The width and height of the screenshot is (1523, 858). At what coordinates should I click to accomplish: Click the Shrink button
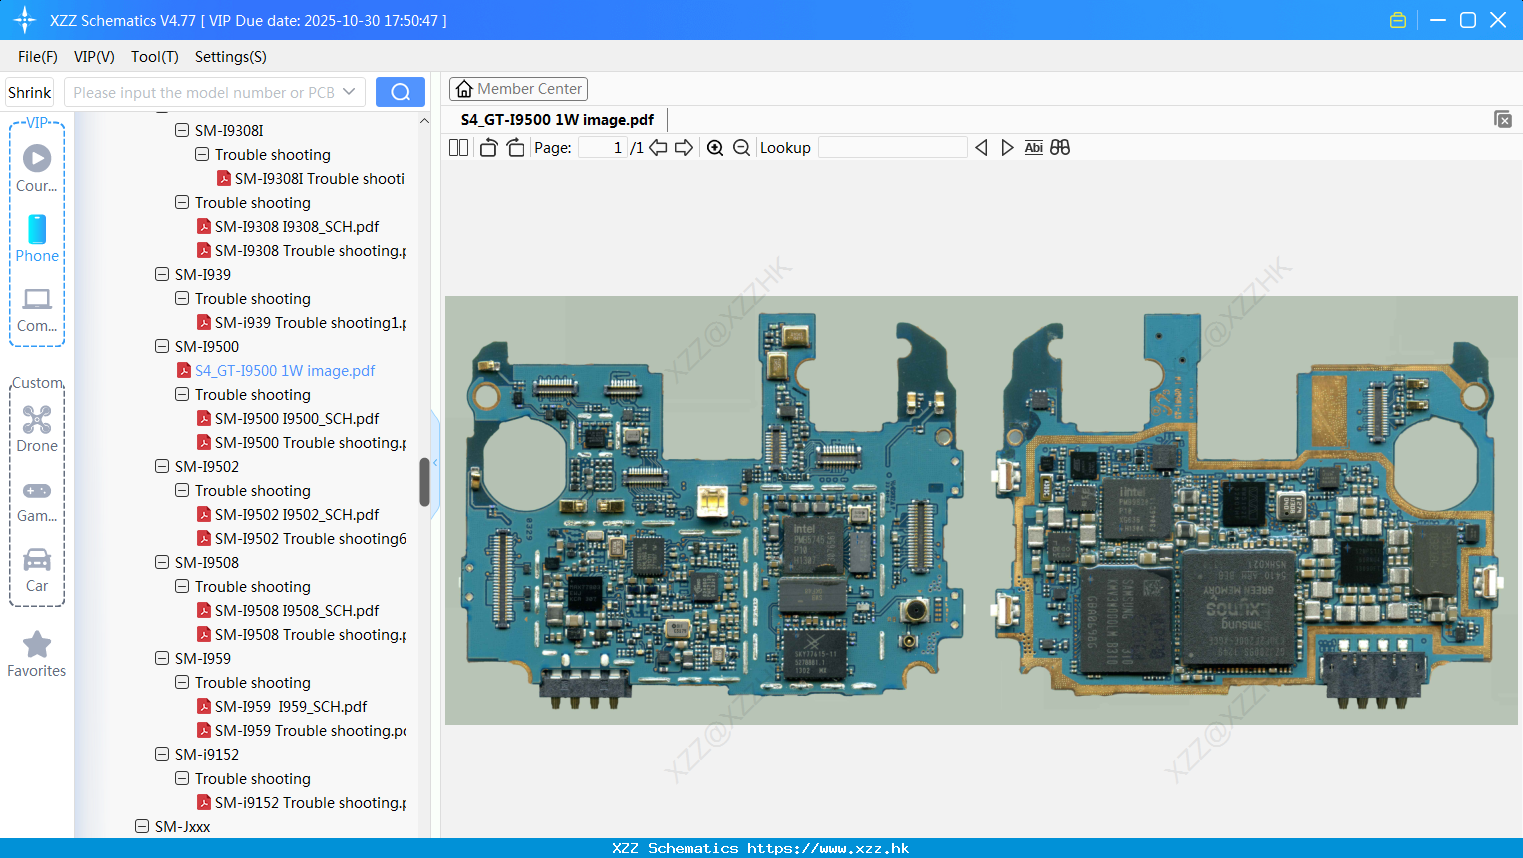click(30, 92)
